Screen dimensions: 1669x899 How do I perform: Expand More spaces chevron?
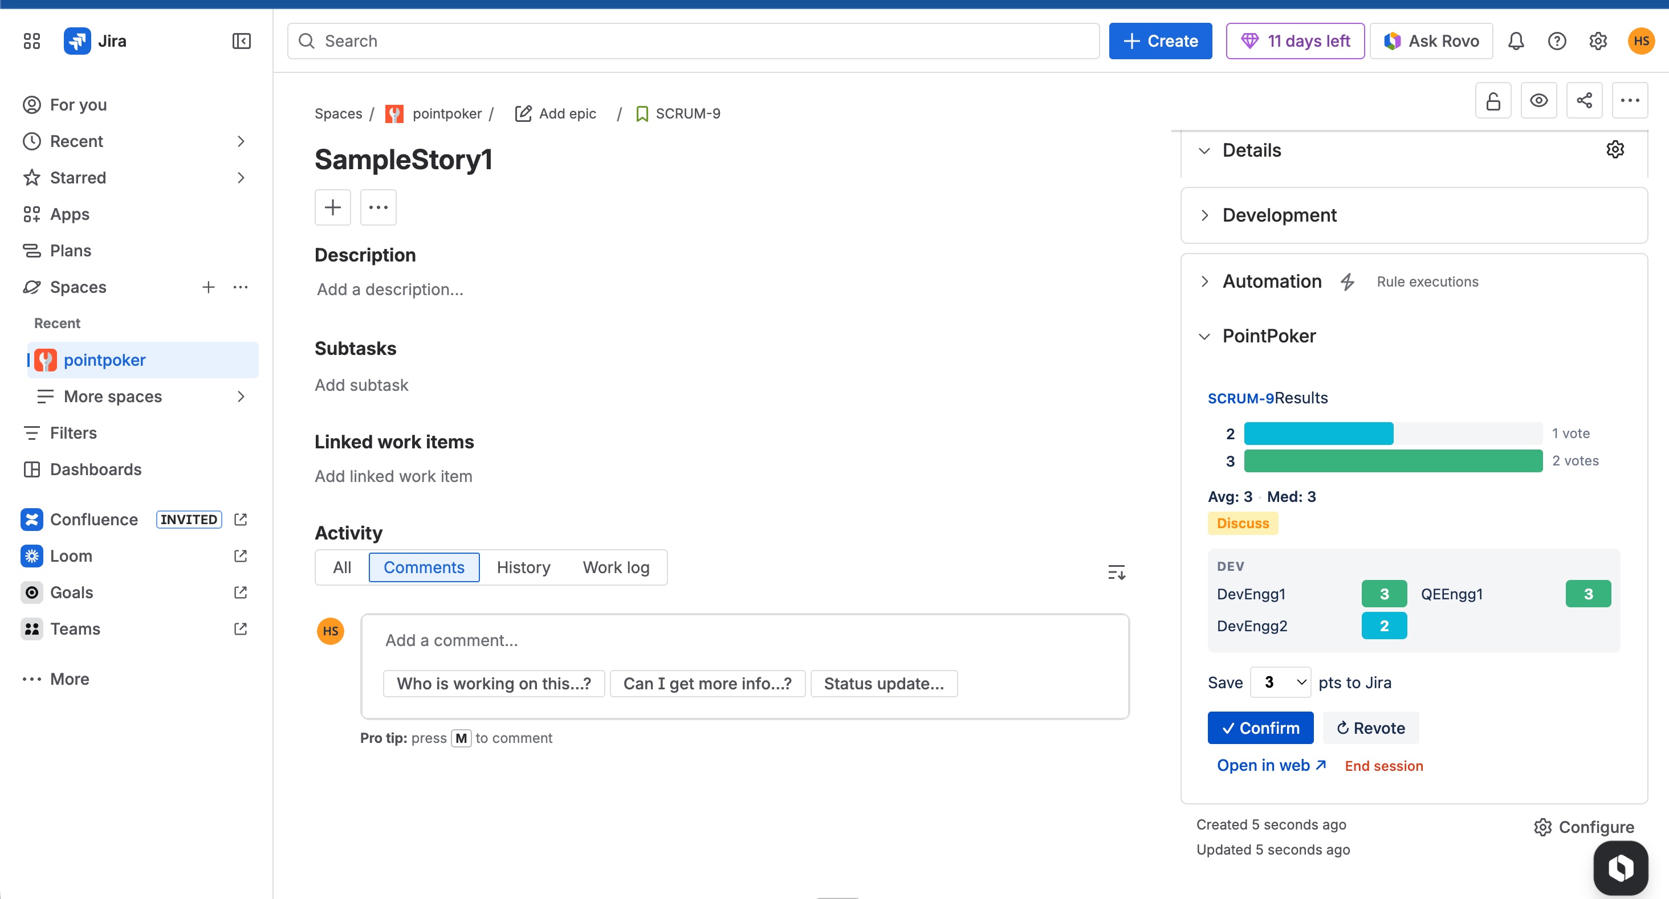coord(241,397)
